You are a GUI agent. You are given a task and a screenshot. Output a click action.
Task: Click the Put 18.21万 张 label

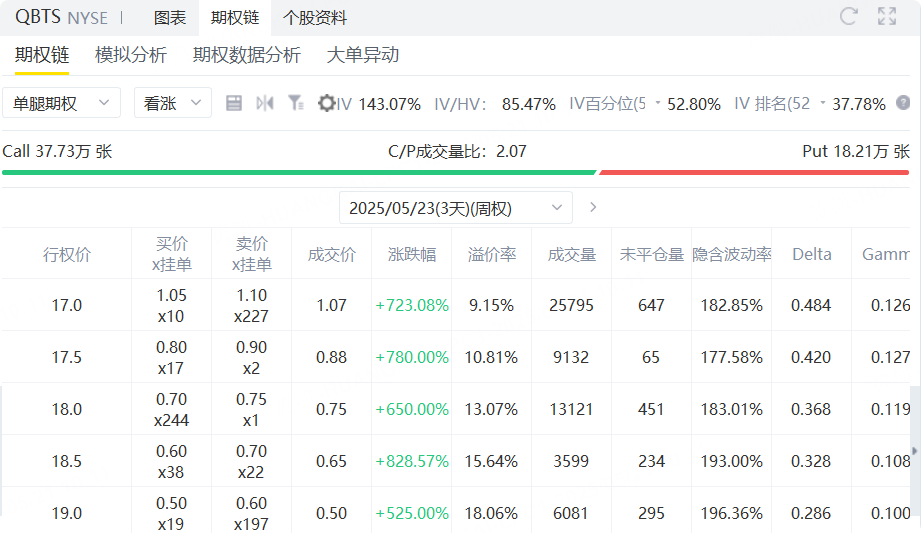tap(856, 151)
